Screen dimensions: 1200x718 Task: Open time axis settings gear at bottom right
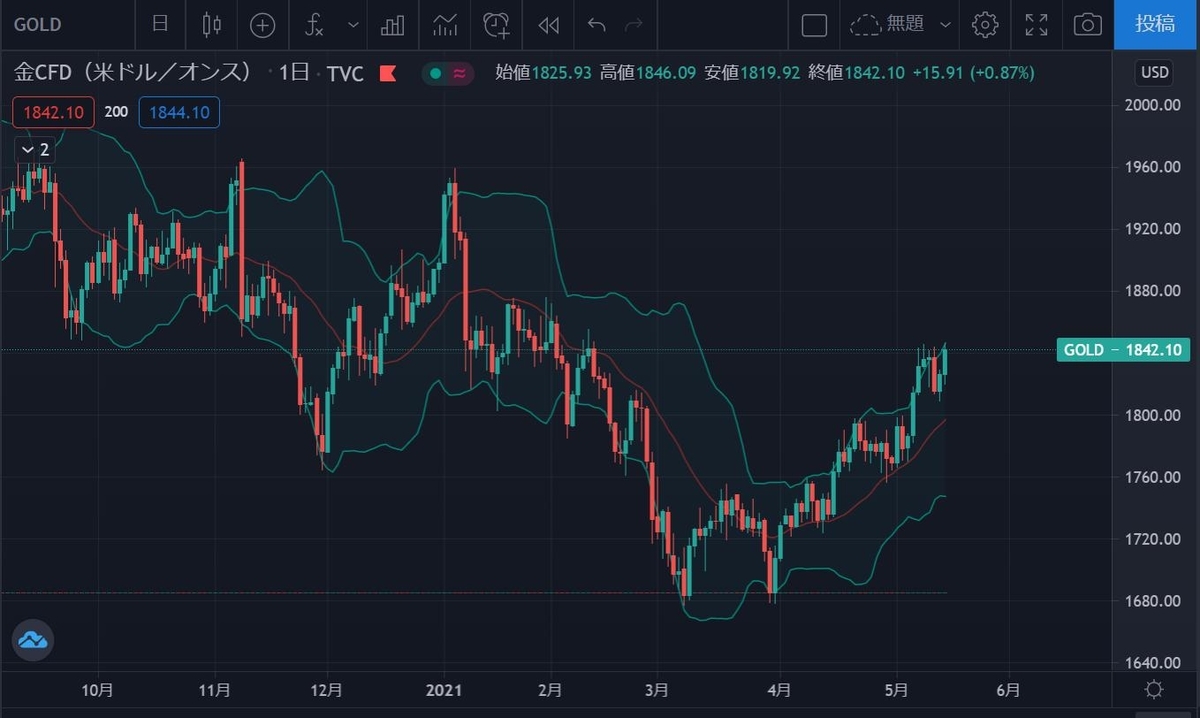pyautogui.click(x=1155, y=690)
